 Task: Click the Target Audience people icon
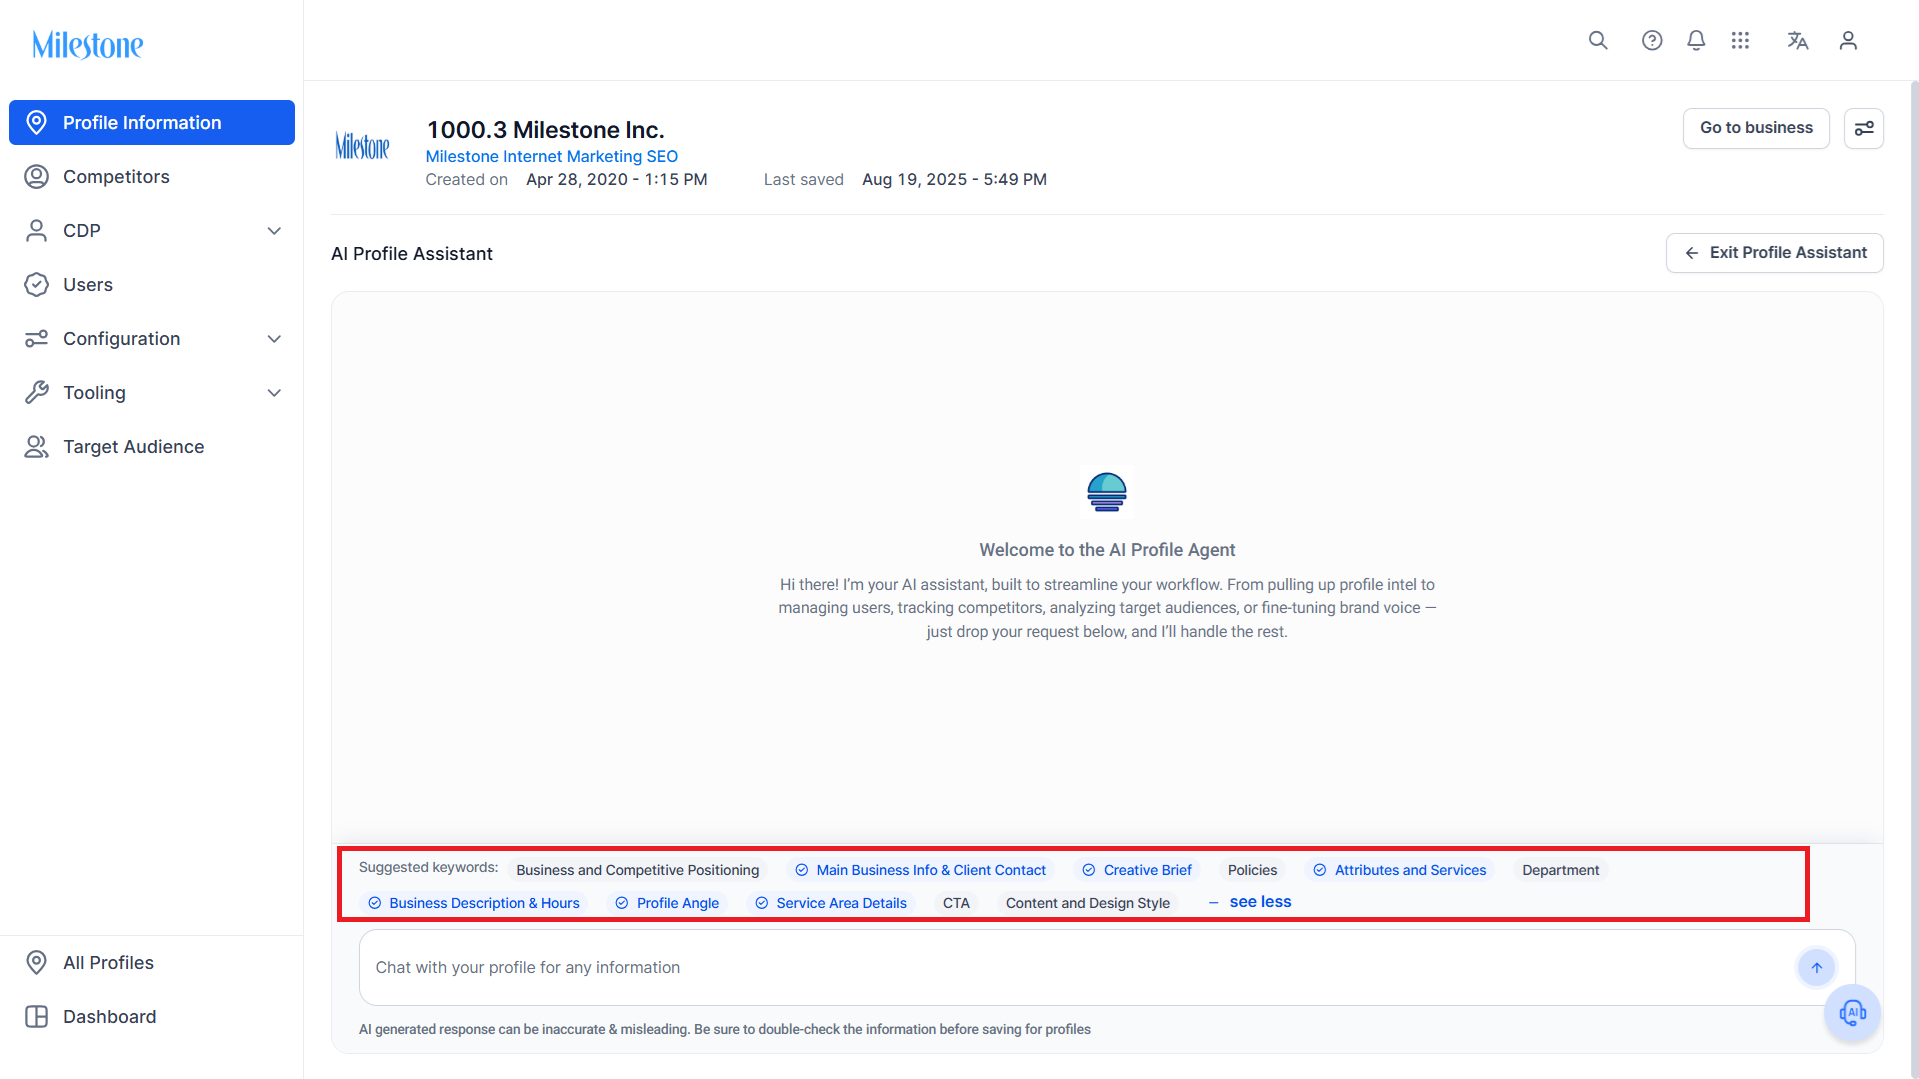(x=36, y=446)
